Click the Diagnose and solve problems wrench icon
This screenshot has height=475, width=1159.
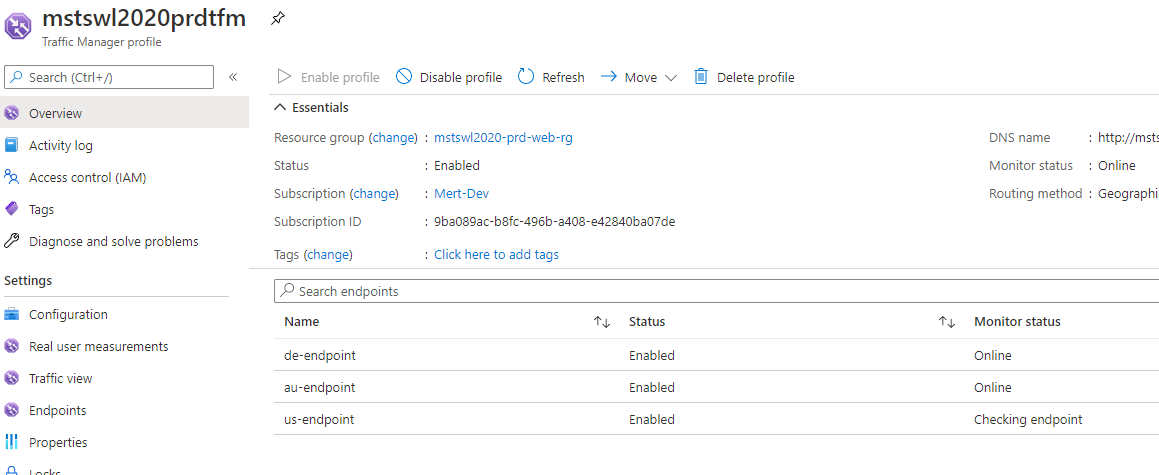coord(11,241)
